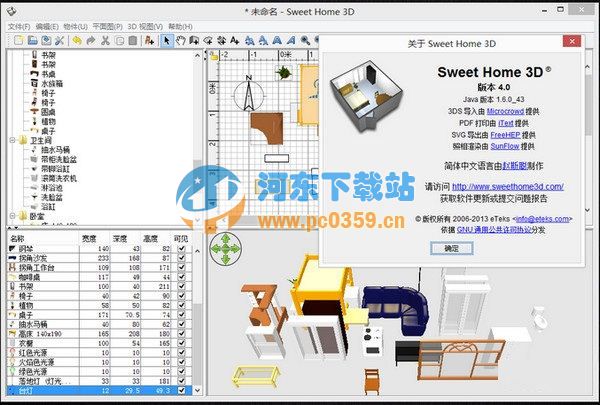Activate the Create dimensions tool
The height and width of the screenshot is (405, 600).
pos(221,40)
